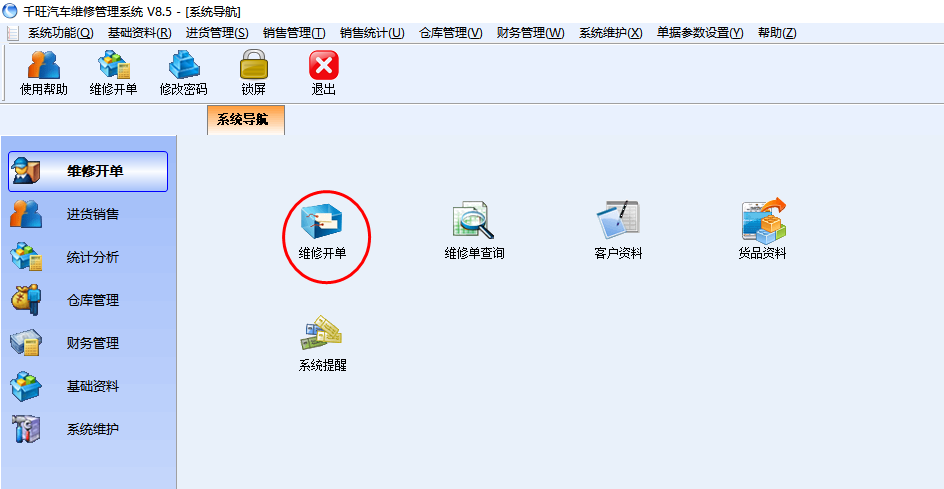Open the 帮助(Z) menu

(777, 33)
